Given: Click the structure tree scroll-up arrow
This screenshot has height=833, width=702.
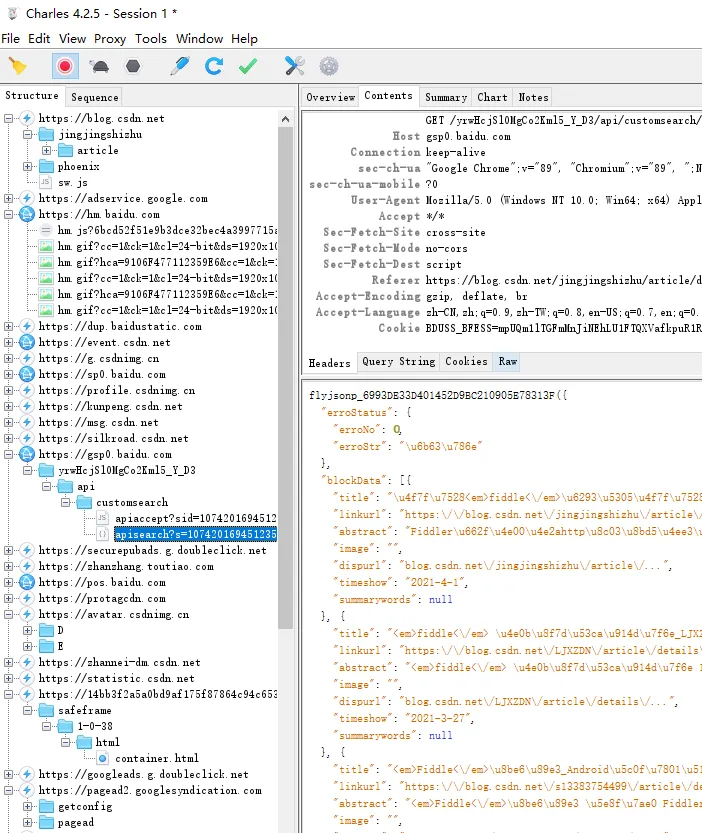Looking at the screenshot, I should tap(285, 119).
